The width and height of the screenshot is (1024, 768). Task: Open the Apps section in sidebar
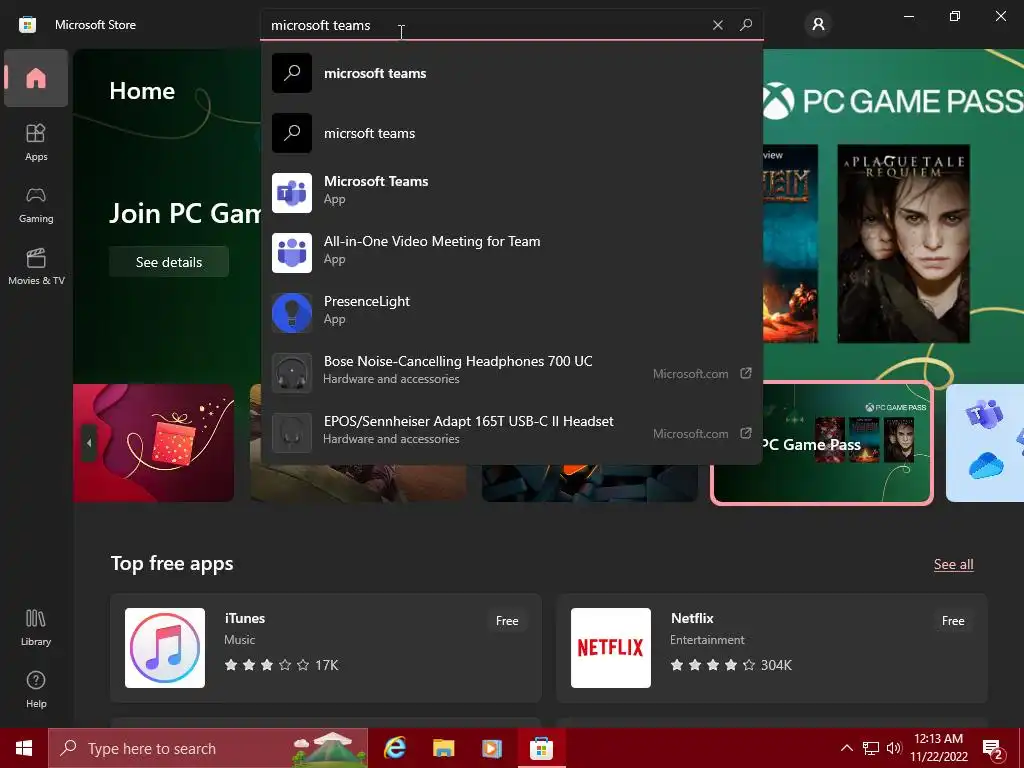point(36,142)
